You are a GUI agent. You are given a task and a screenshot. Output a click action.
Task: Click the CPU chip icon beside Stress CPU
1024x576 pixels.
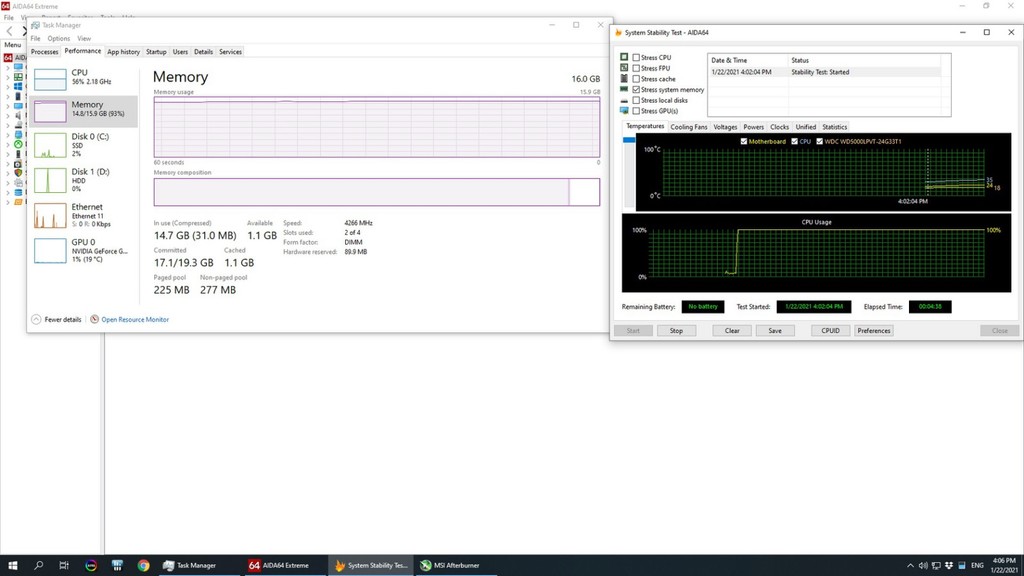pos(624,57)
